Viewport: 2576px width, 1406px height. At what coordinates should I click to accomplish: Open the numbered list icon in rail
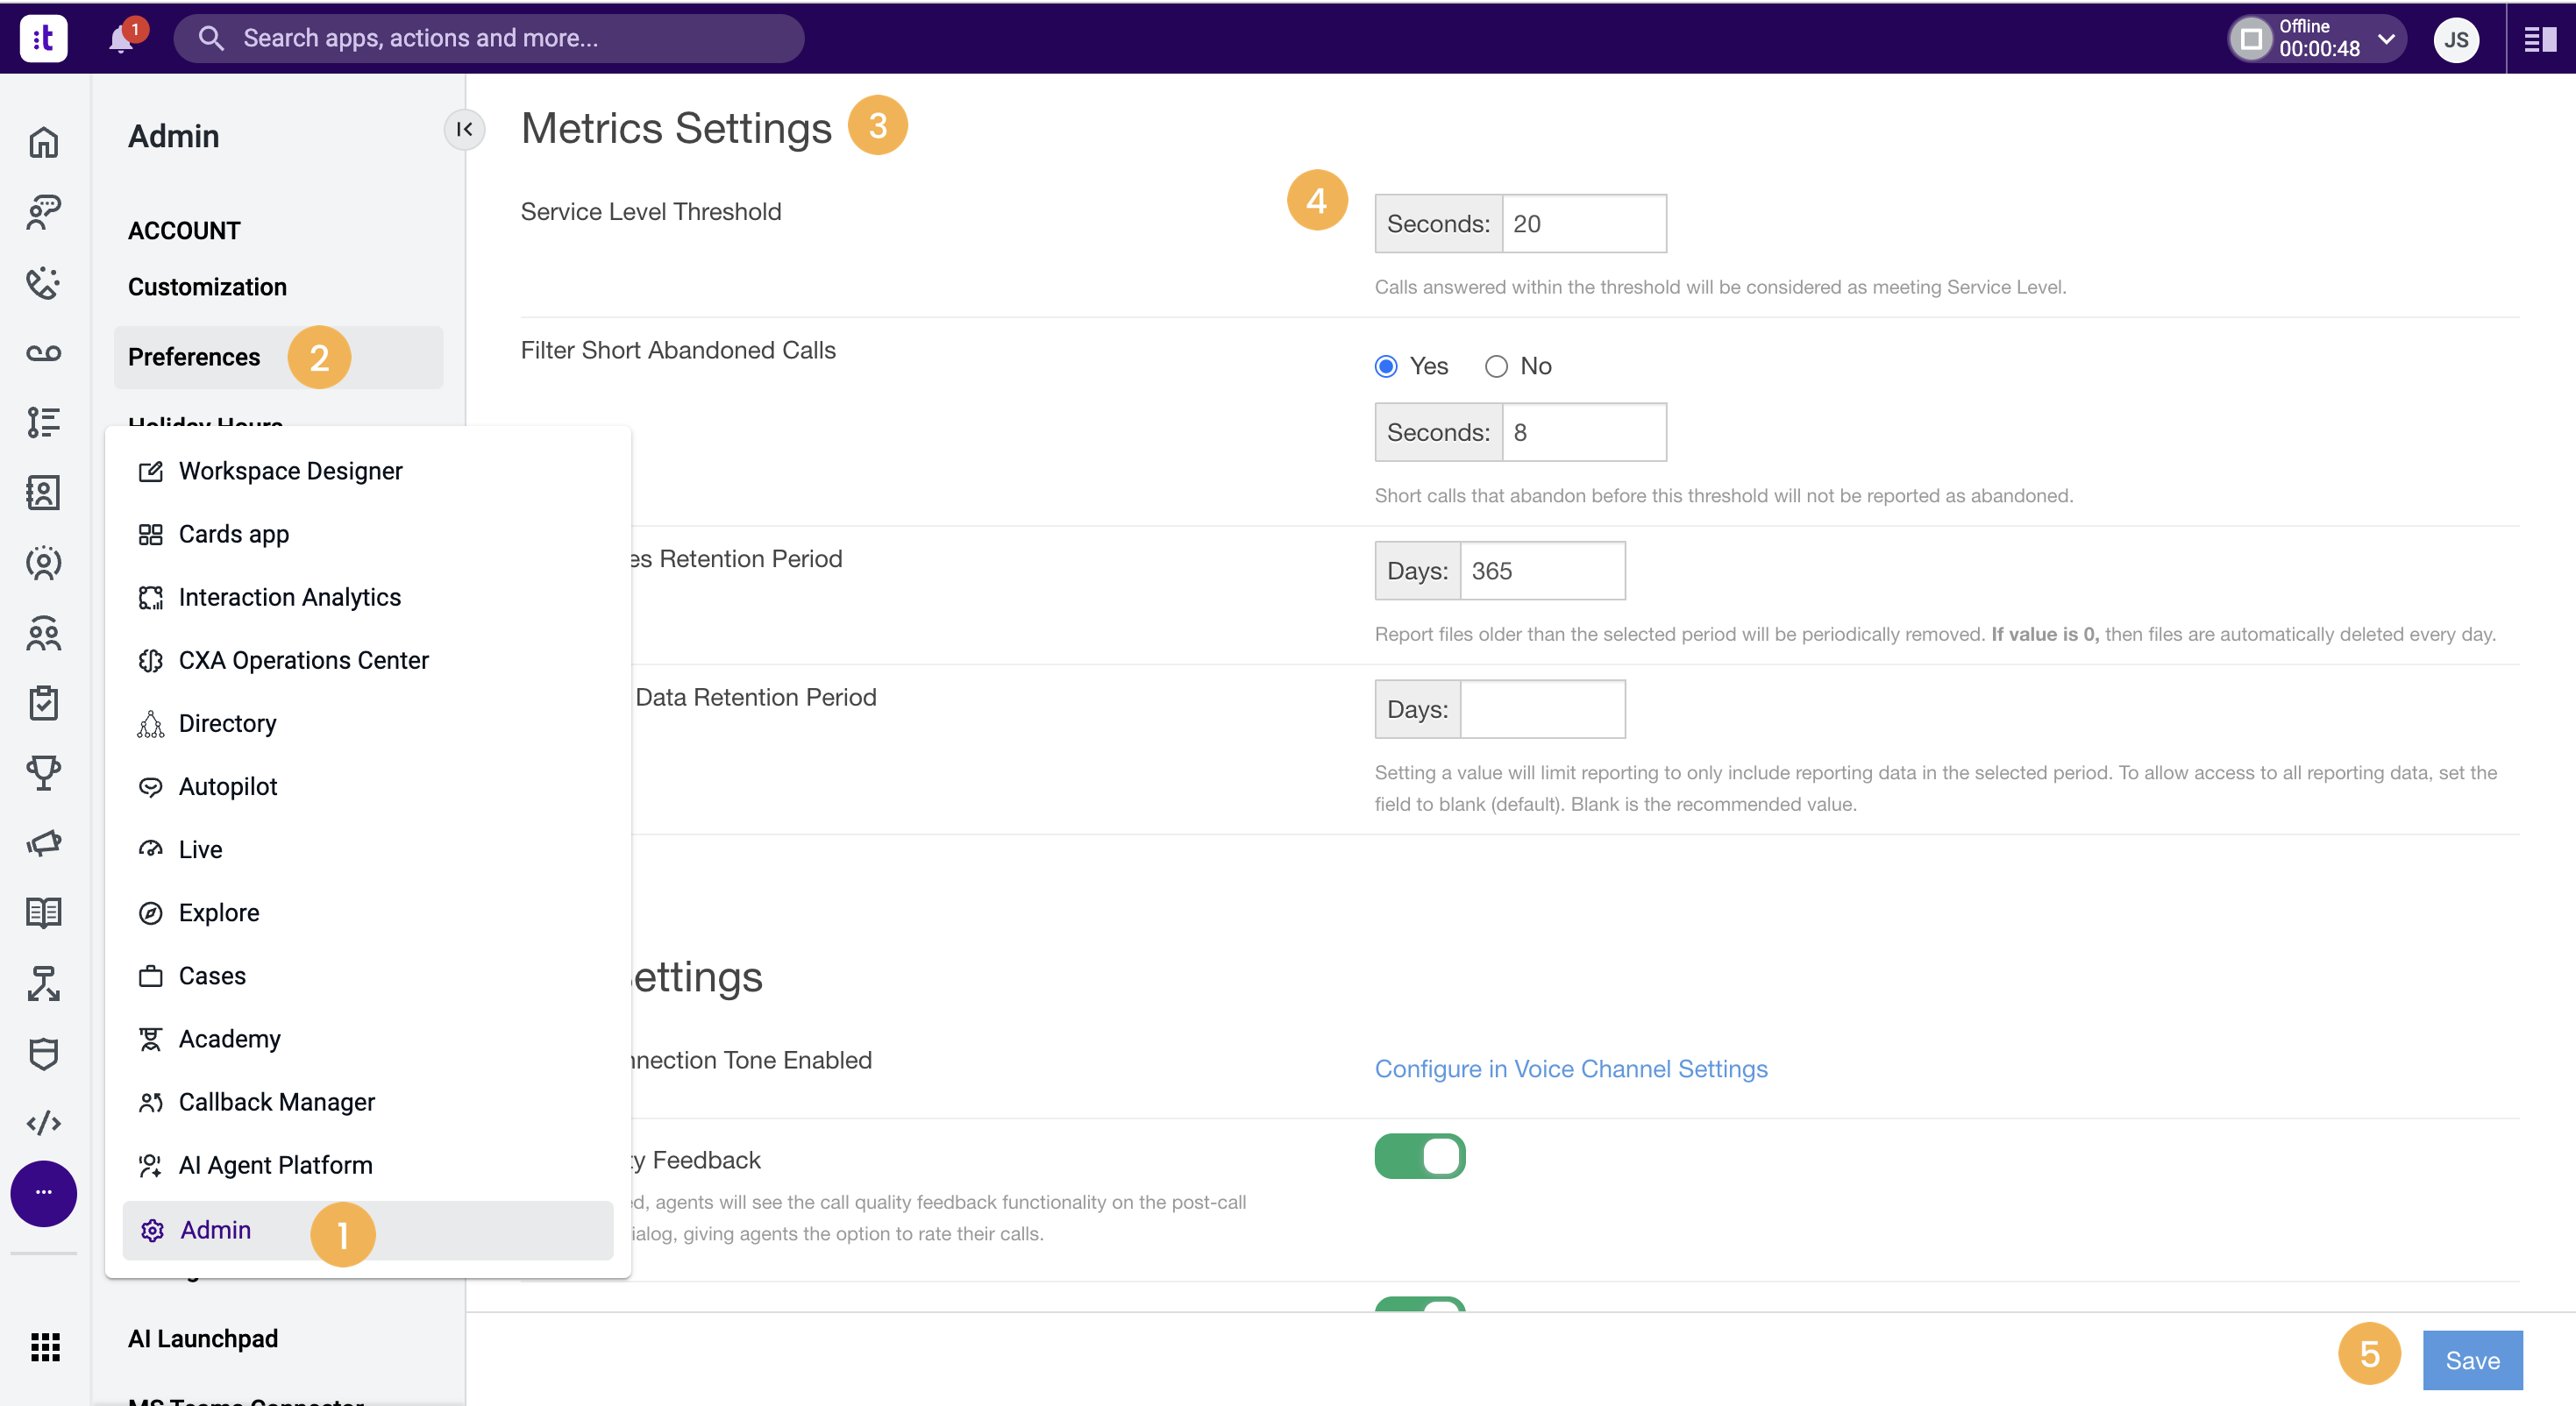click(43, 422)
